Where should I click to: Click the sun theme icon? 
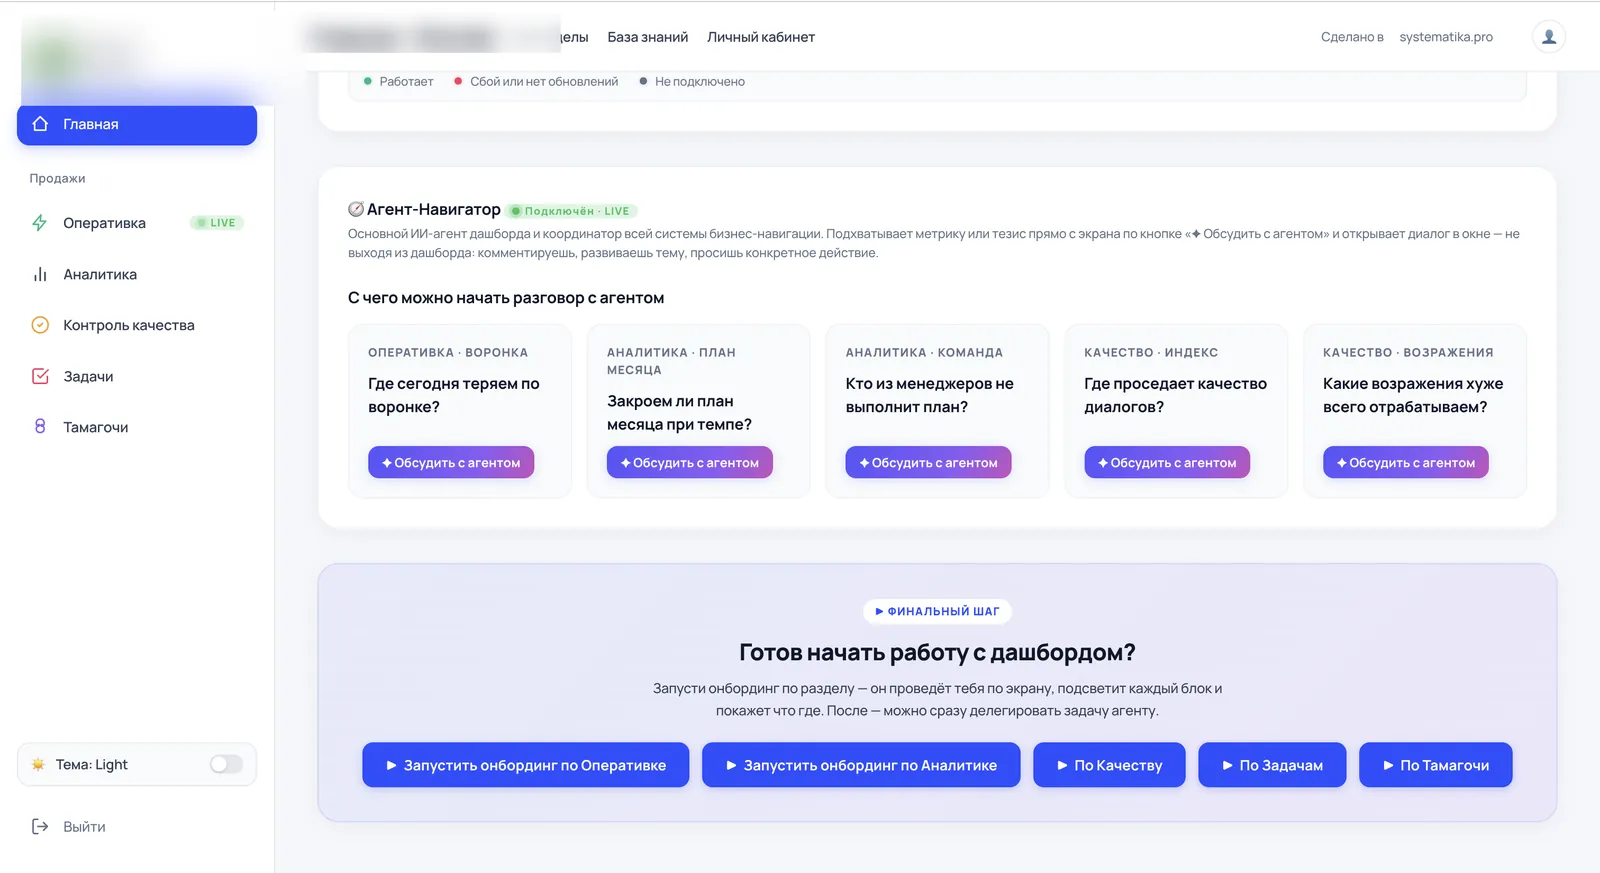[x=38, y=764]
